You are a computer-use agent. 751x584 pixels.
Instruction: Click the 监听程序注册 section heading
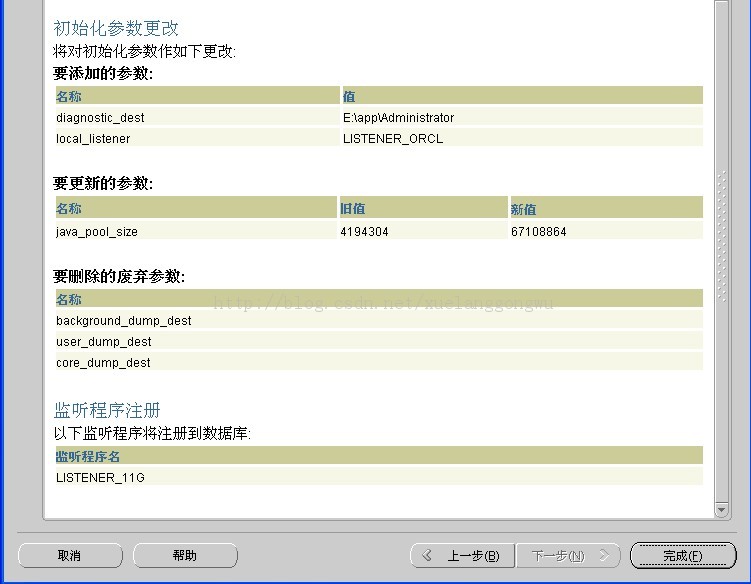107,410
